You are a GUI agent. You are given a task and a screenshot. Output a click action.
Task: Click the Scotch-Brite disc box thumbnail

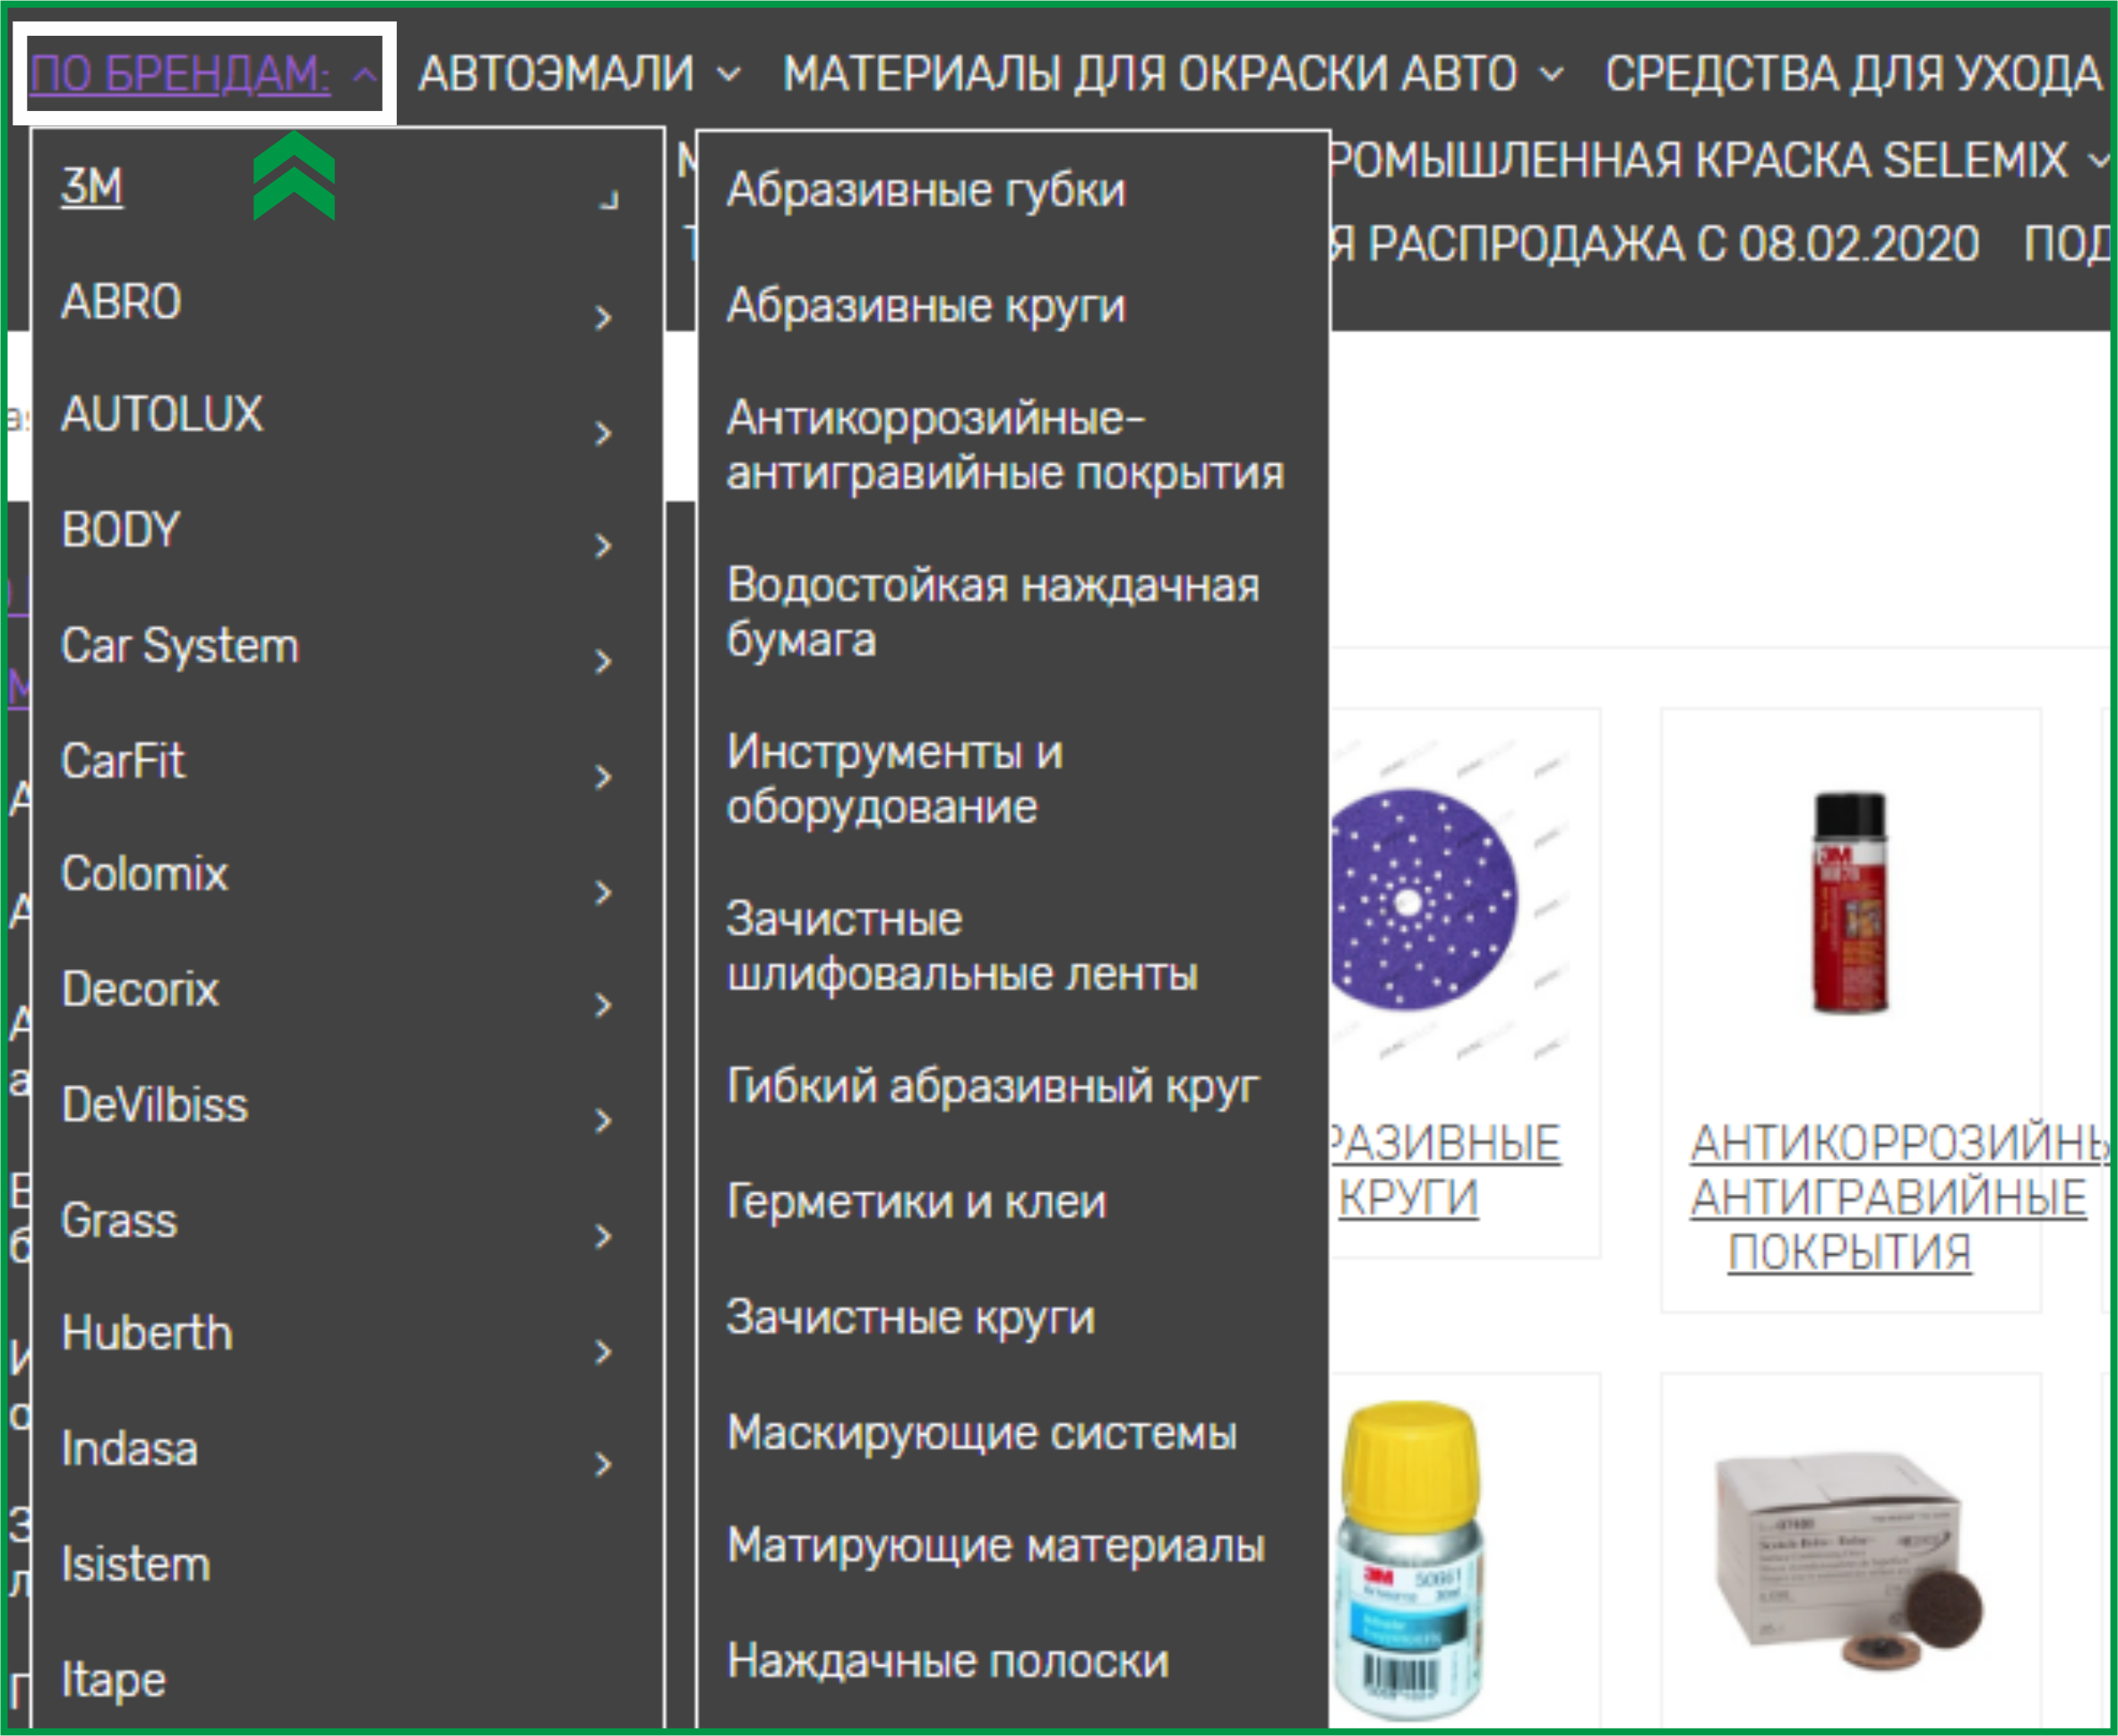tap(1849, 1564)
